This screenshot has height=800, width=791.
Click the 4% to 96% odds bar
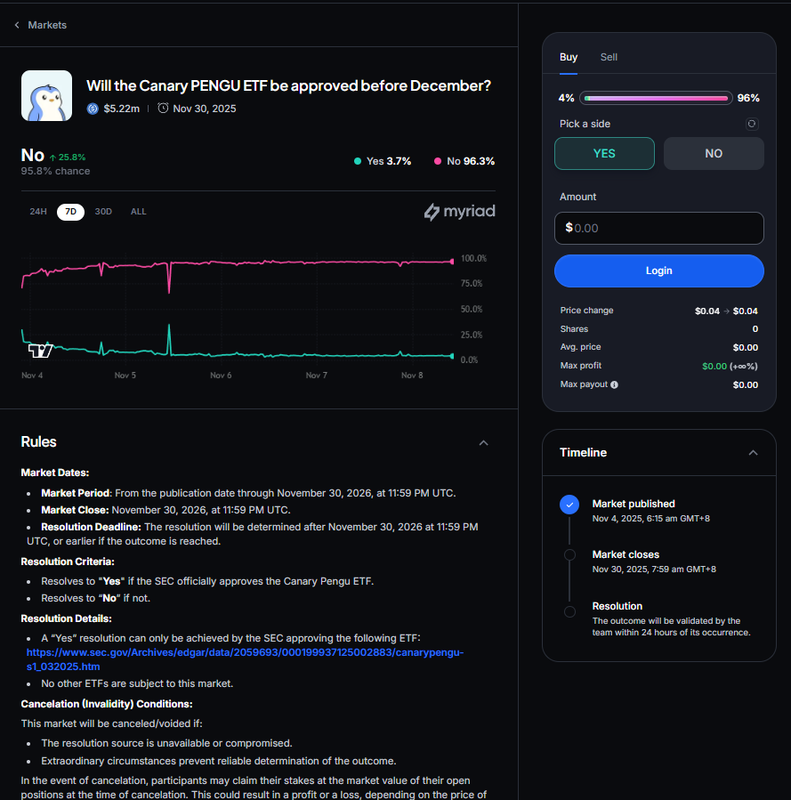[x=656, y=98]
